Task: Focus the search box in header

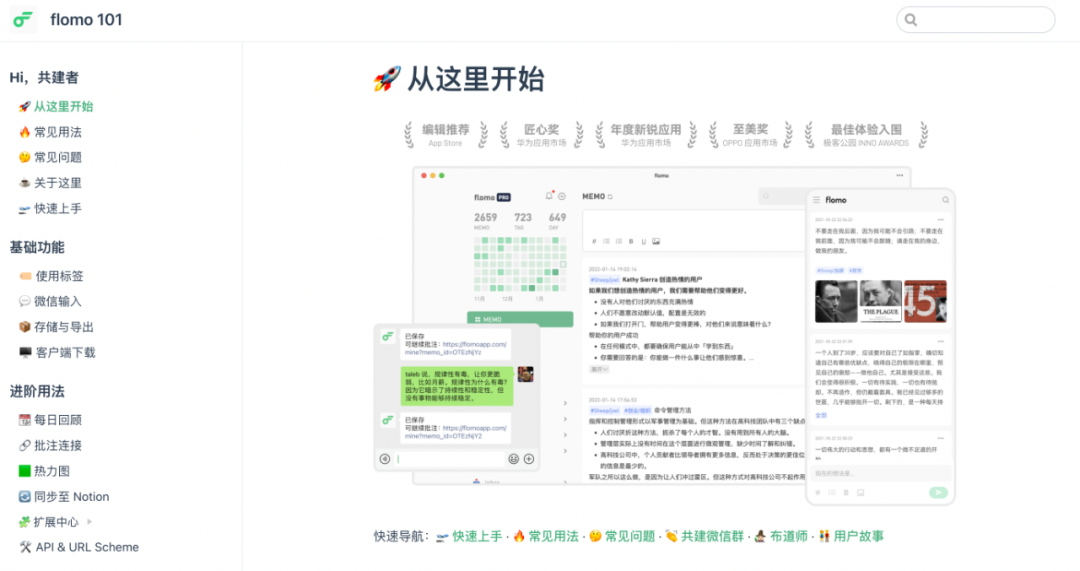Action: (x=975, y=20)
